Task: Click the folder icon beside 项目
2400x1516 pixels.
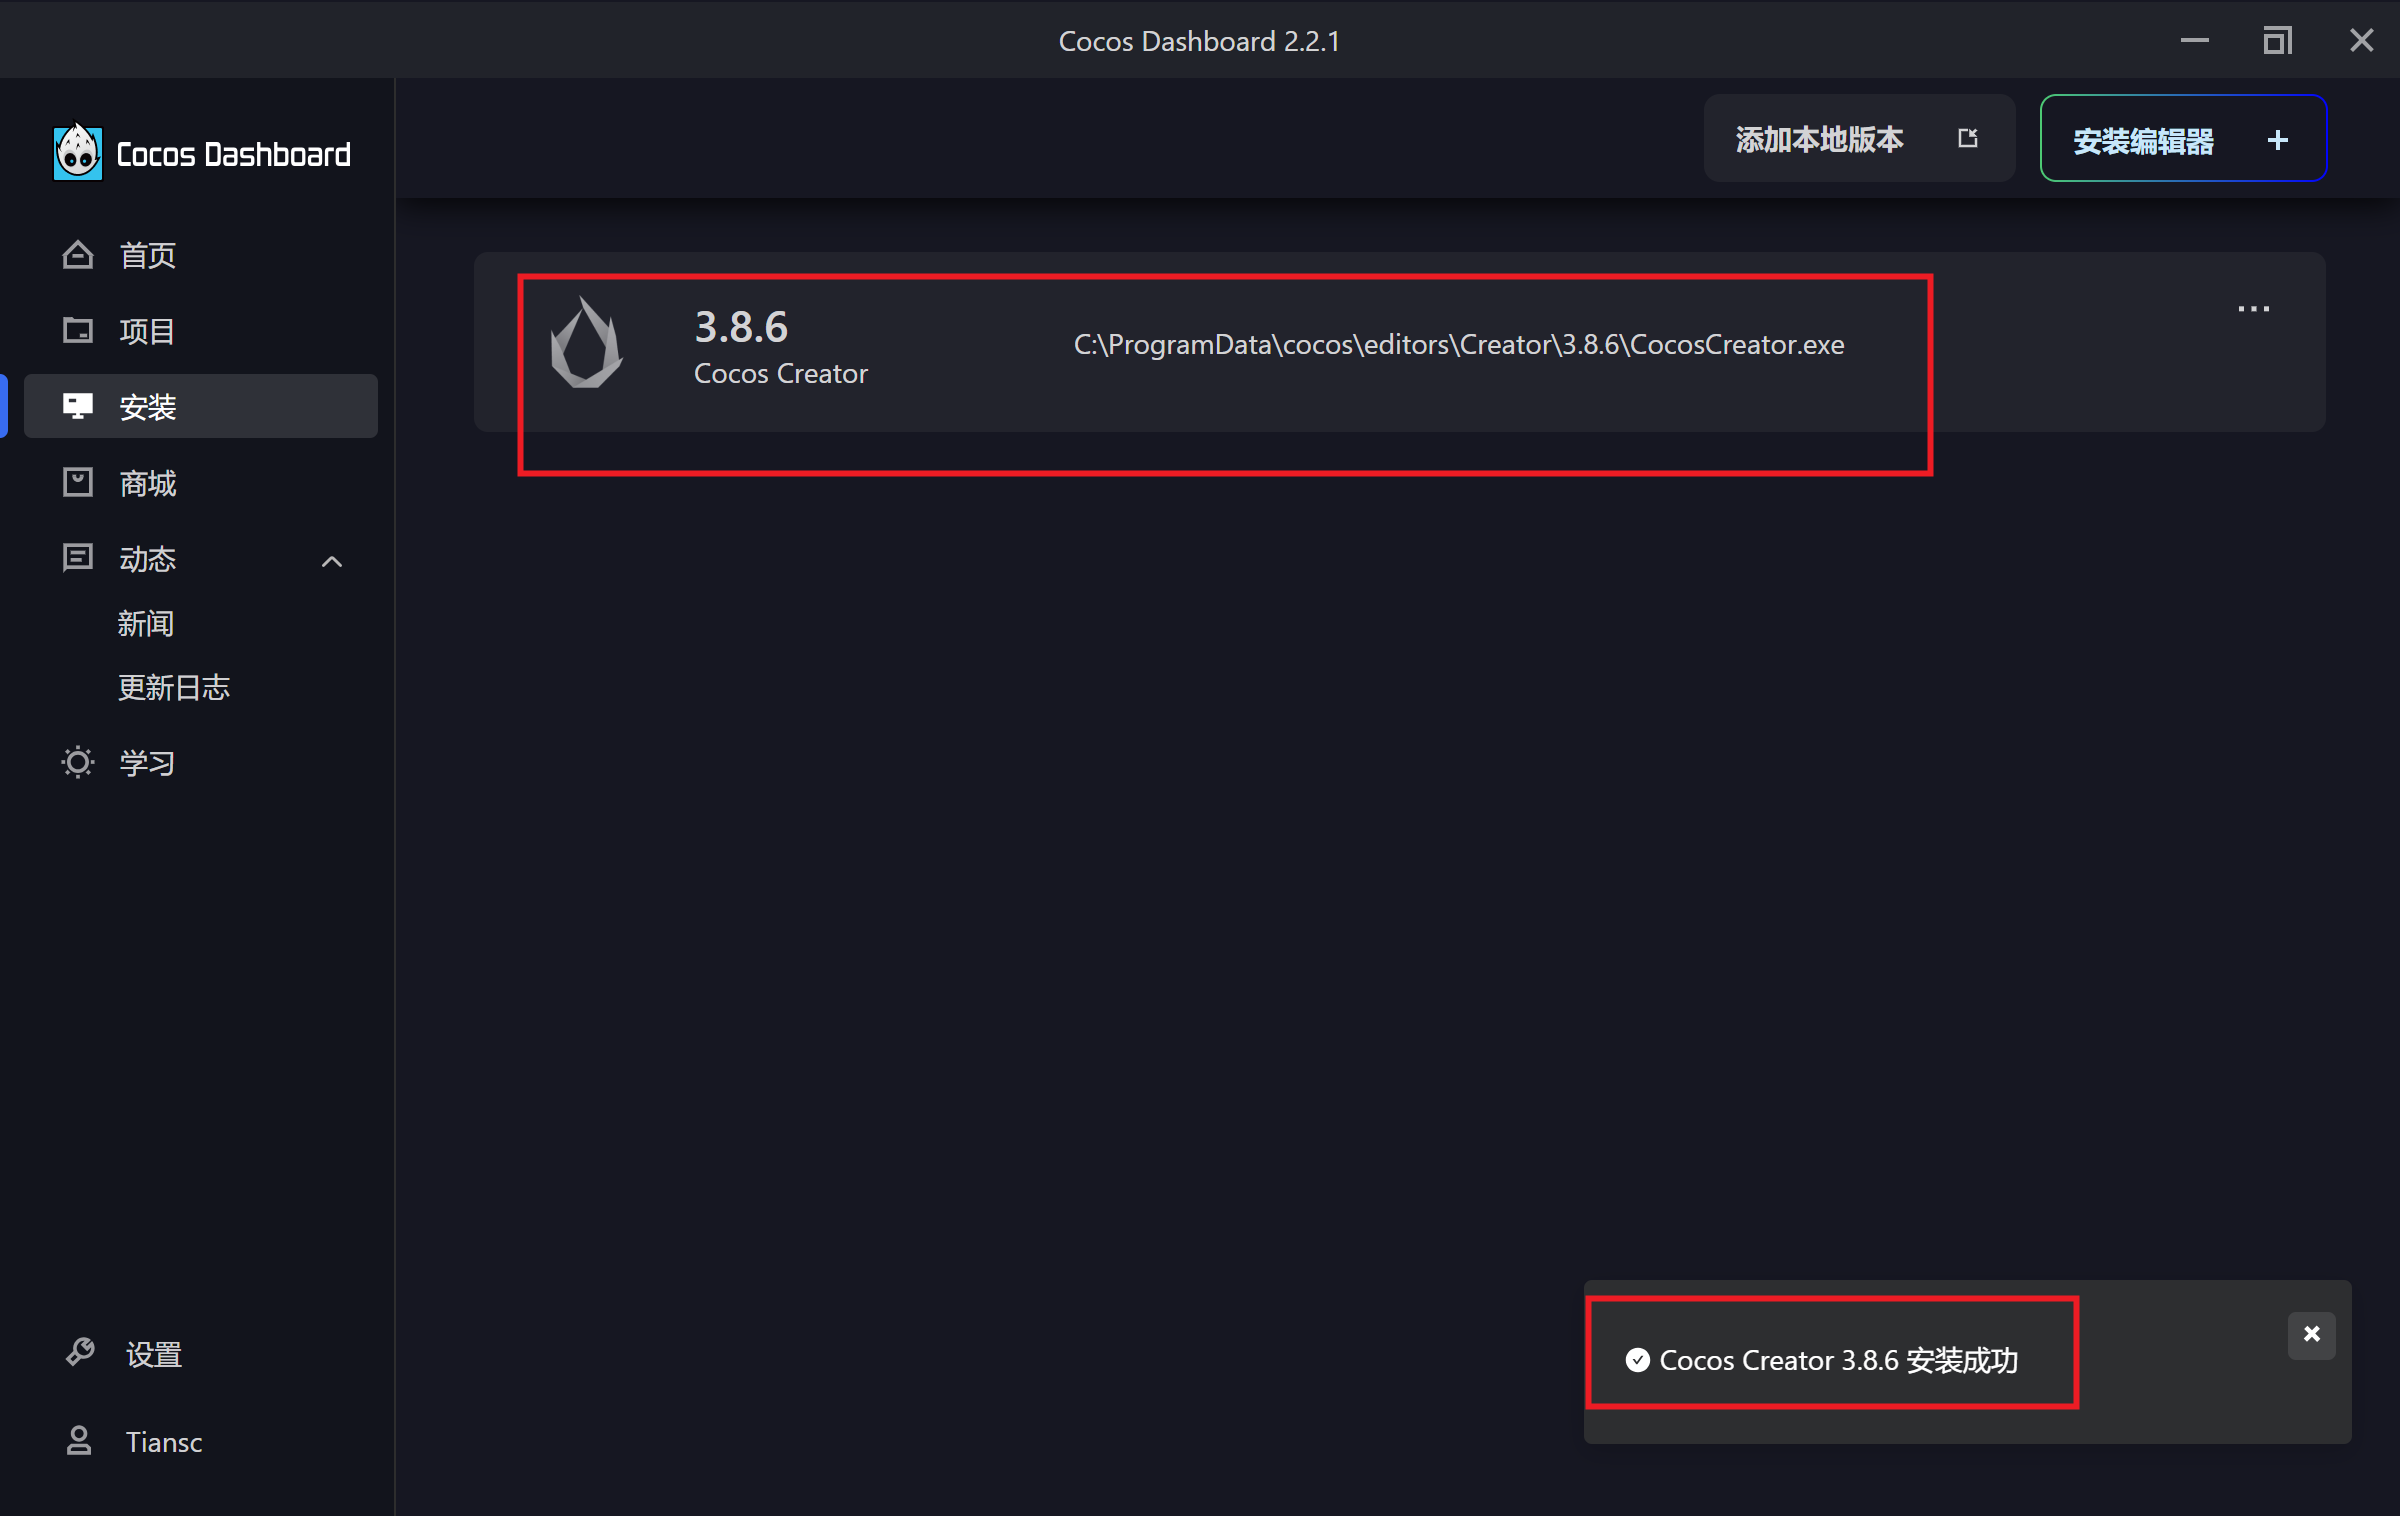Action: 78,330
